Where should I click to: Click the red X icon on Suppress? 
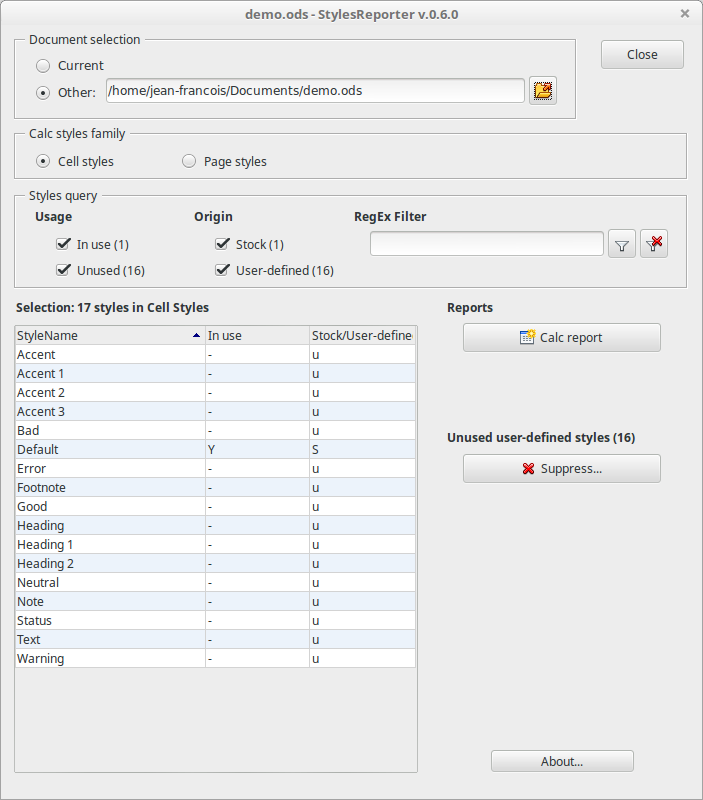(x=528, y=468)
